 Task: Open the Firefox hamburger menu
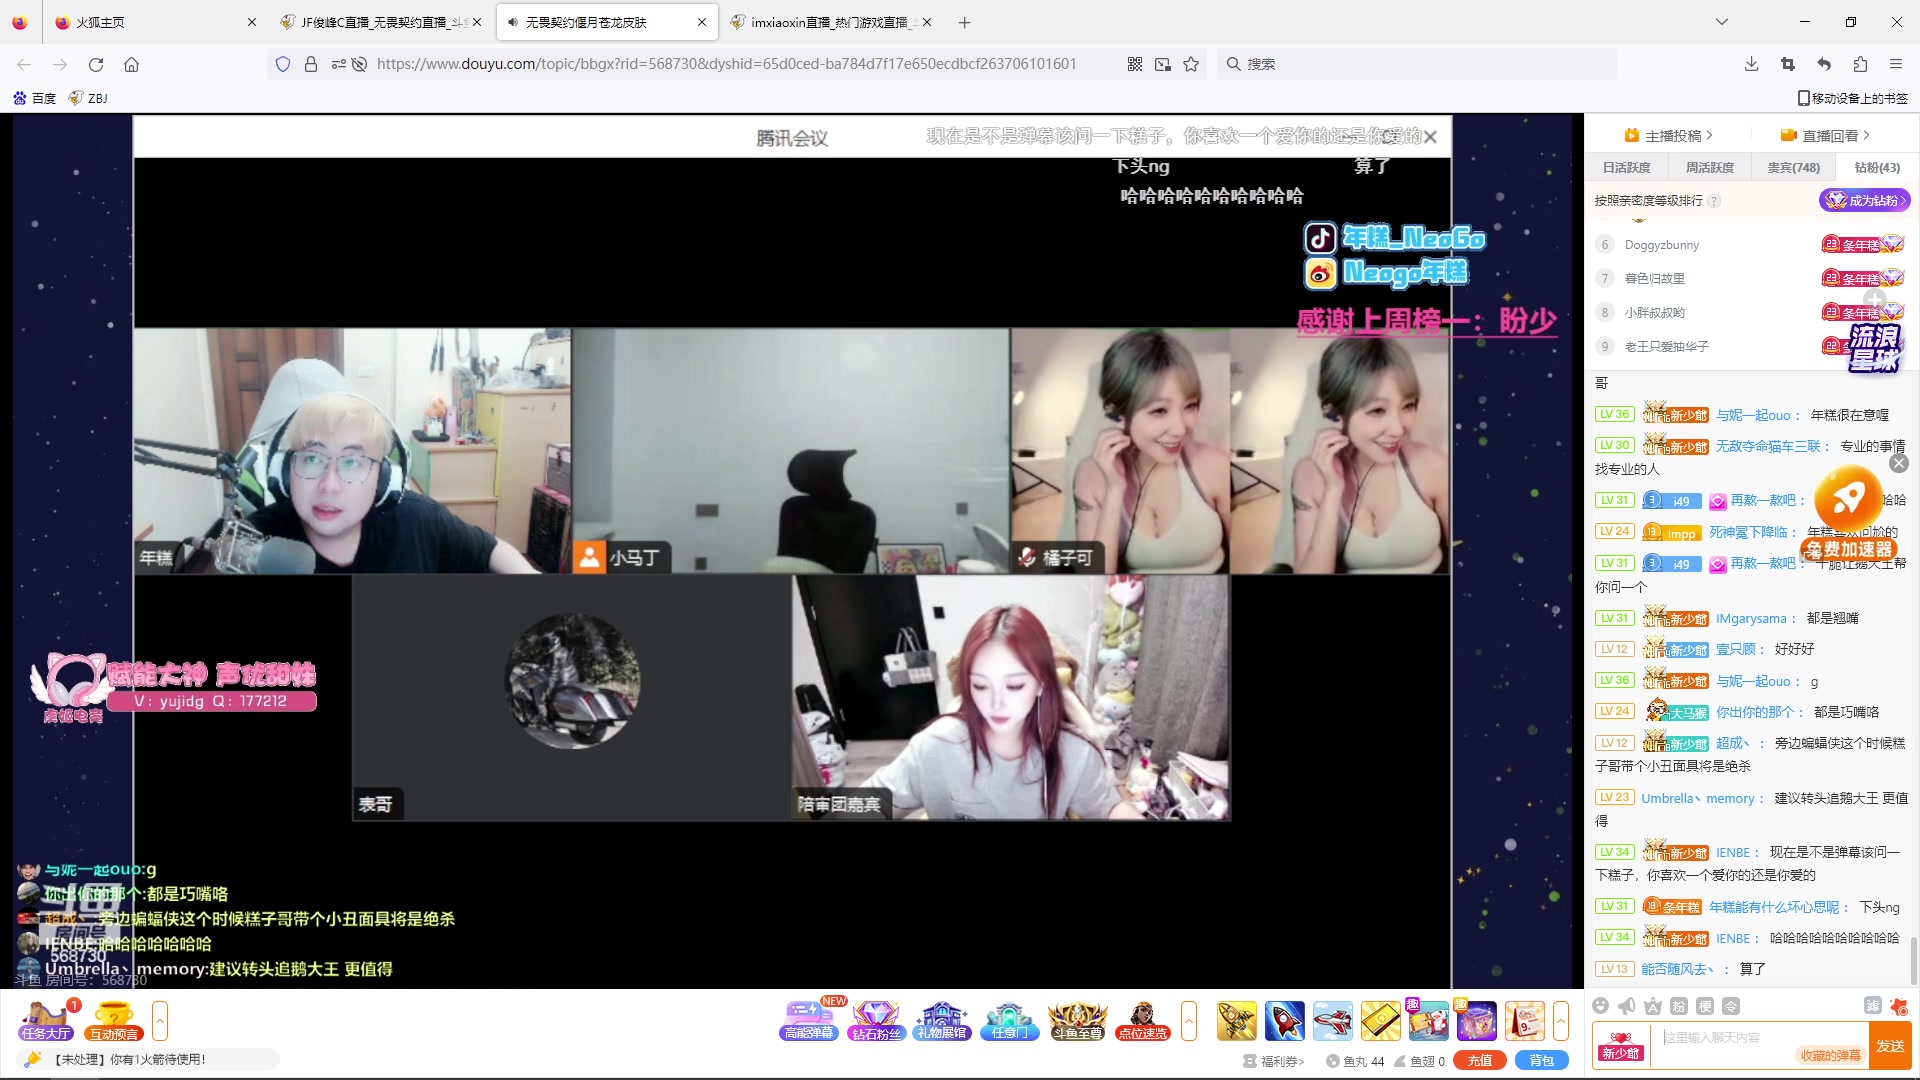tap(1895, 64)
